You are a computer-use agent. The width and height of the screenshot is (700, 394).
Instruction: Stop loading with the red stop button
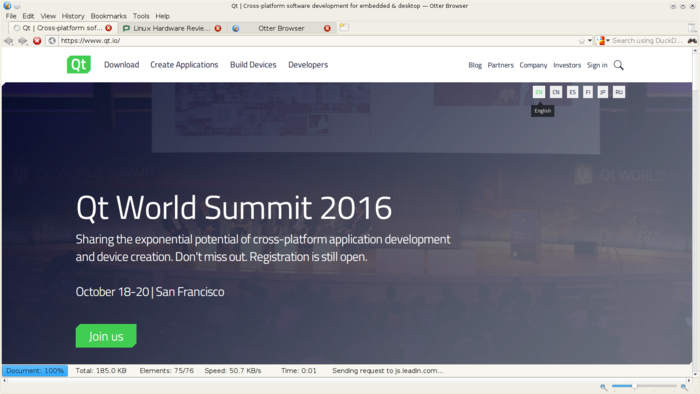(37, 41)
